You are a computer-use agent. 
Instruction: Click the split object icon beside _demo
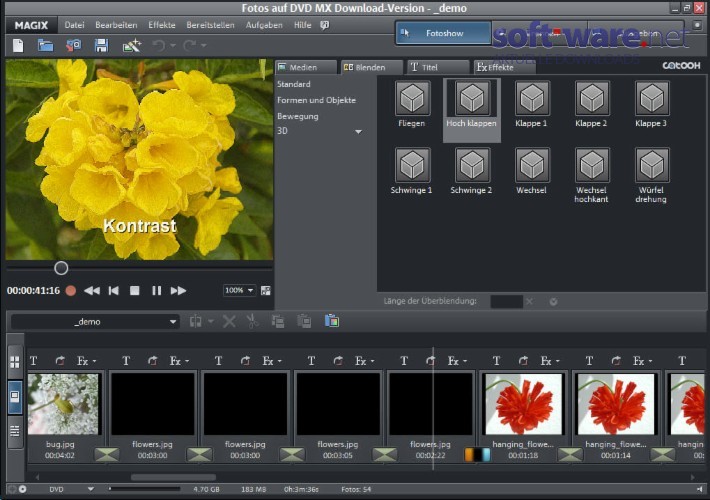tap(196, 321)
